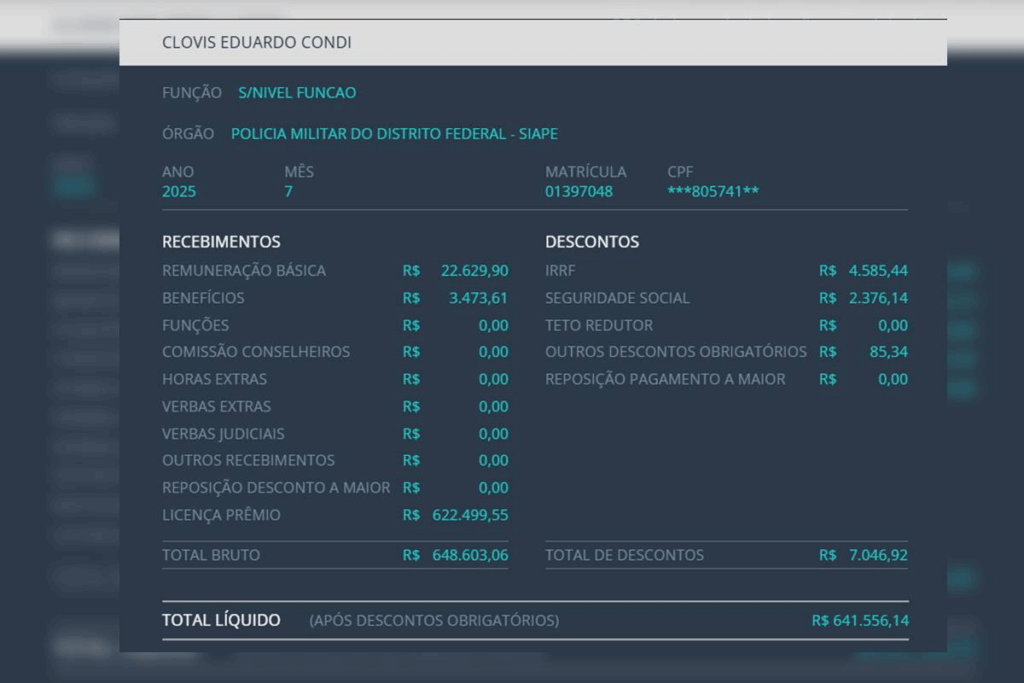This screenshot has width=1024, height=683.
Task: Click the masked CPF value
Action: pyautogui.click(x=713, y=192)
